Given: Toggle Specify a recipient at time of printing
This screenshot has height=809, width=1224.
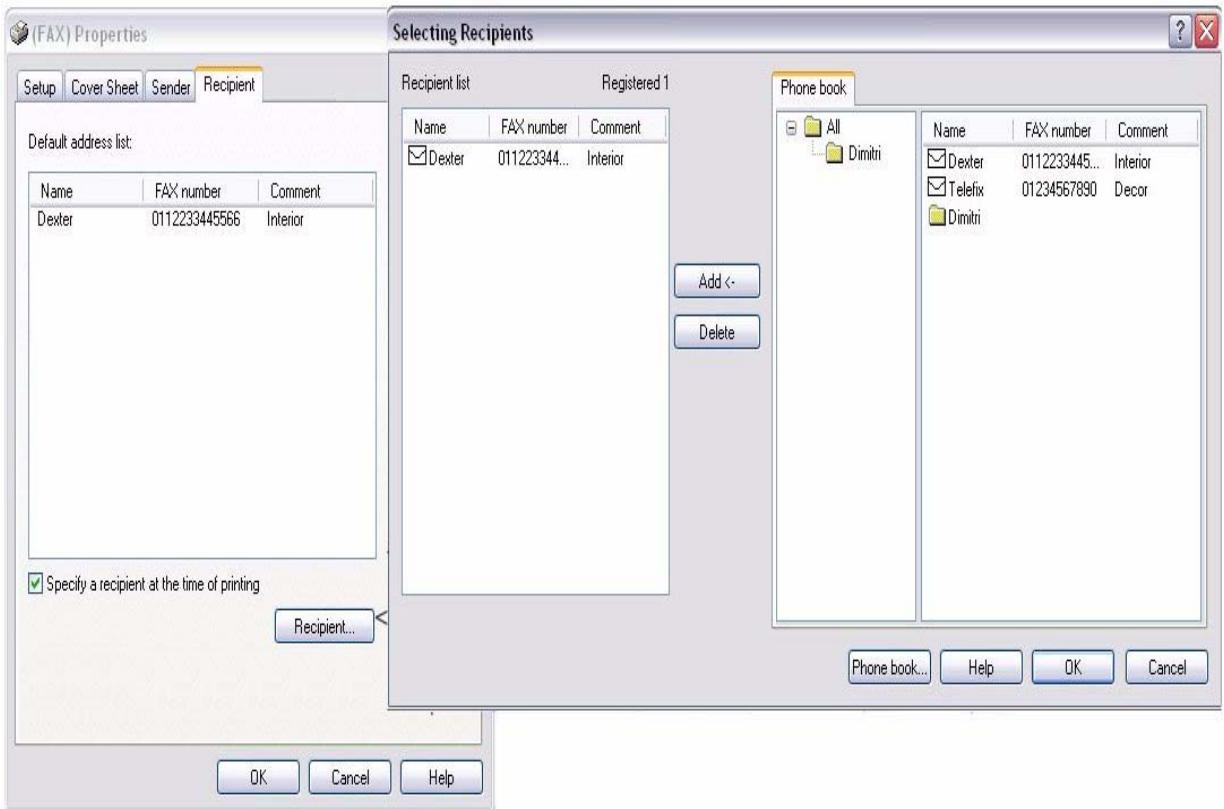Looking at the screenshot, I should (35, 583).
